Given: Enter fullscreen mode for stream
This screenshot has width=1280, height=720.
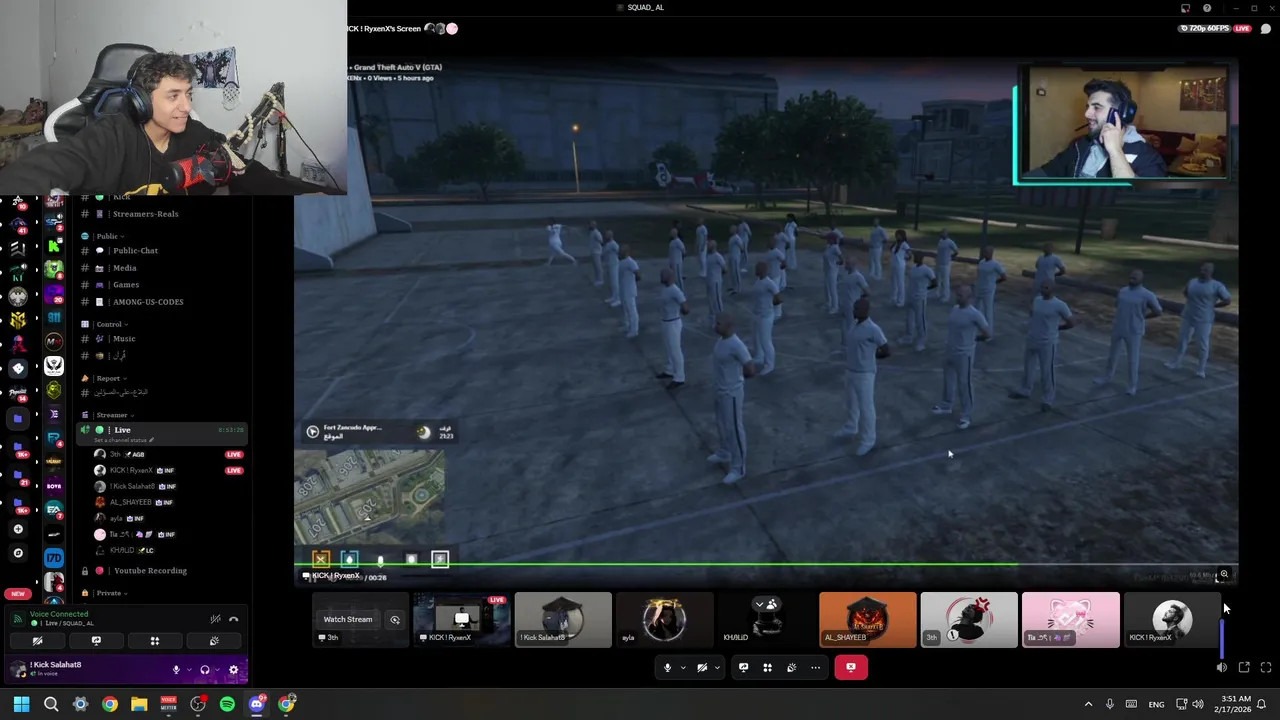Looking at the screenshot, I should click(x=1265, y=667).
